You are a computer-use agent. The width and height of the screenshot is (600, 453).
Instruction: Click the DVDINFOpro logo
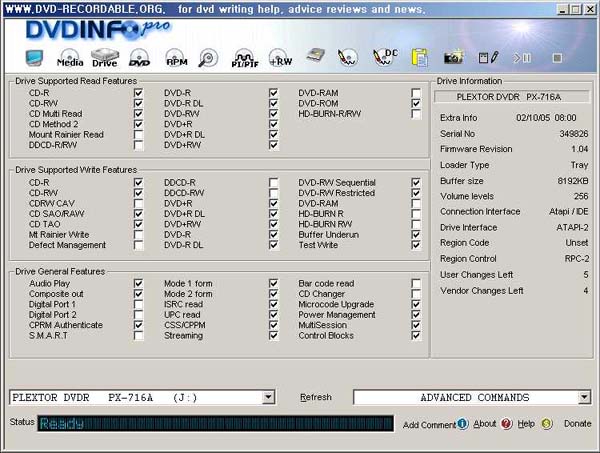pyautogui.click(x=98, y=29)
